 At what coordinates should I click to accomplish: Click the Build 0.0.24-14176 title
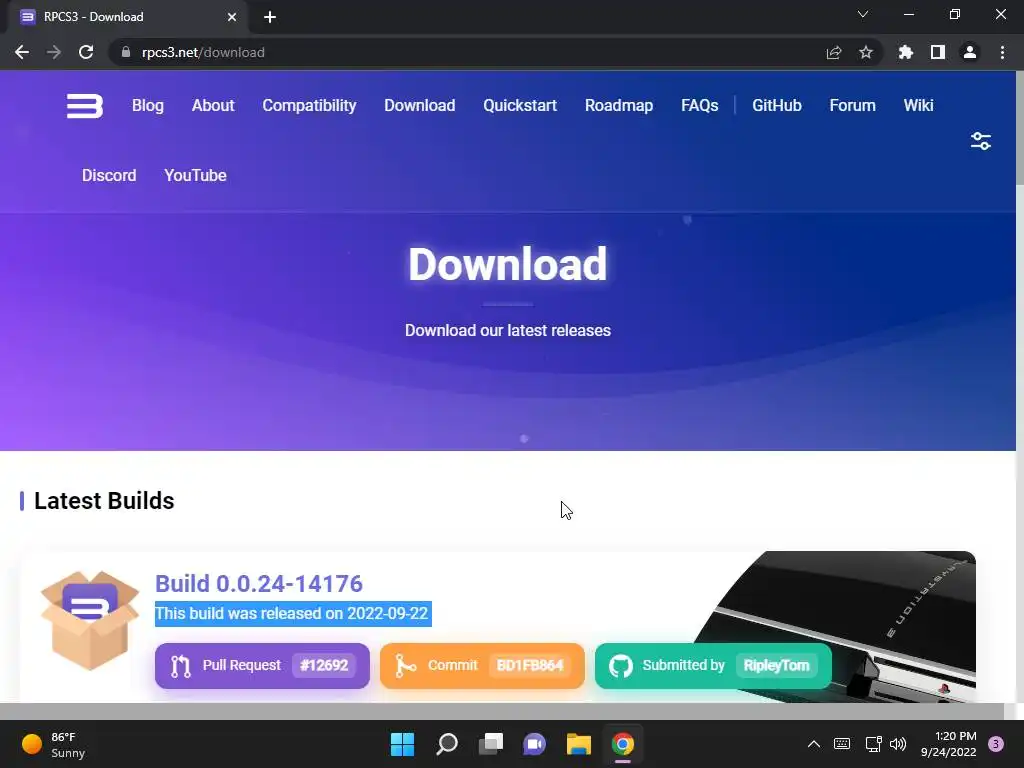259,583
